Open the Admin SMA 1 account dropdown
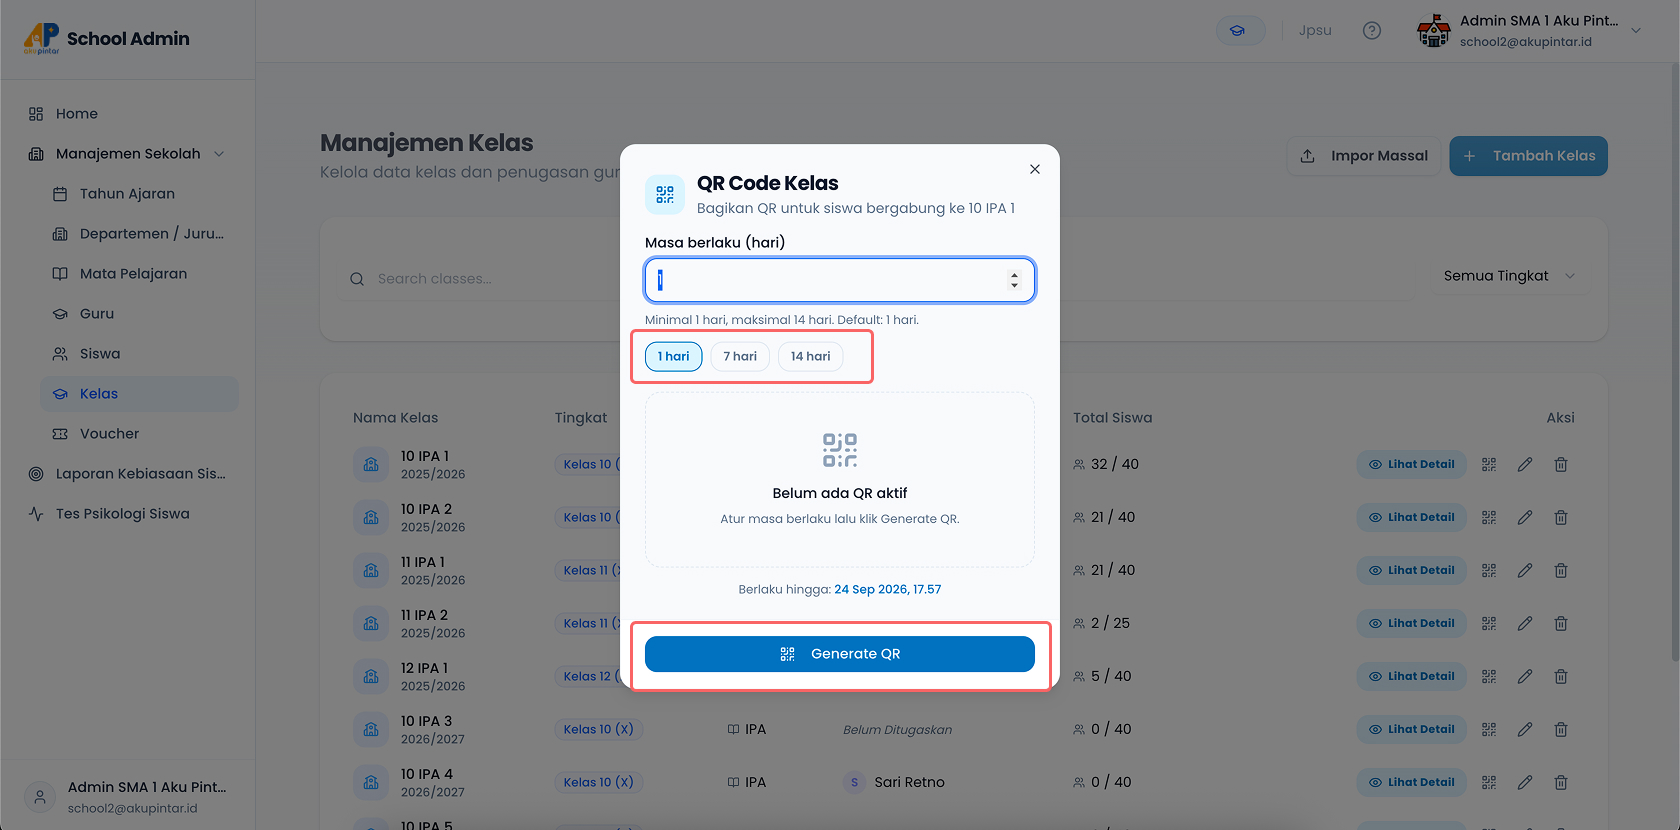 click(x=1636, y=31)
